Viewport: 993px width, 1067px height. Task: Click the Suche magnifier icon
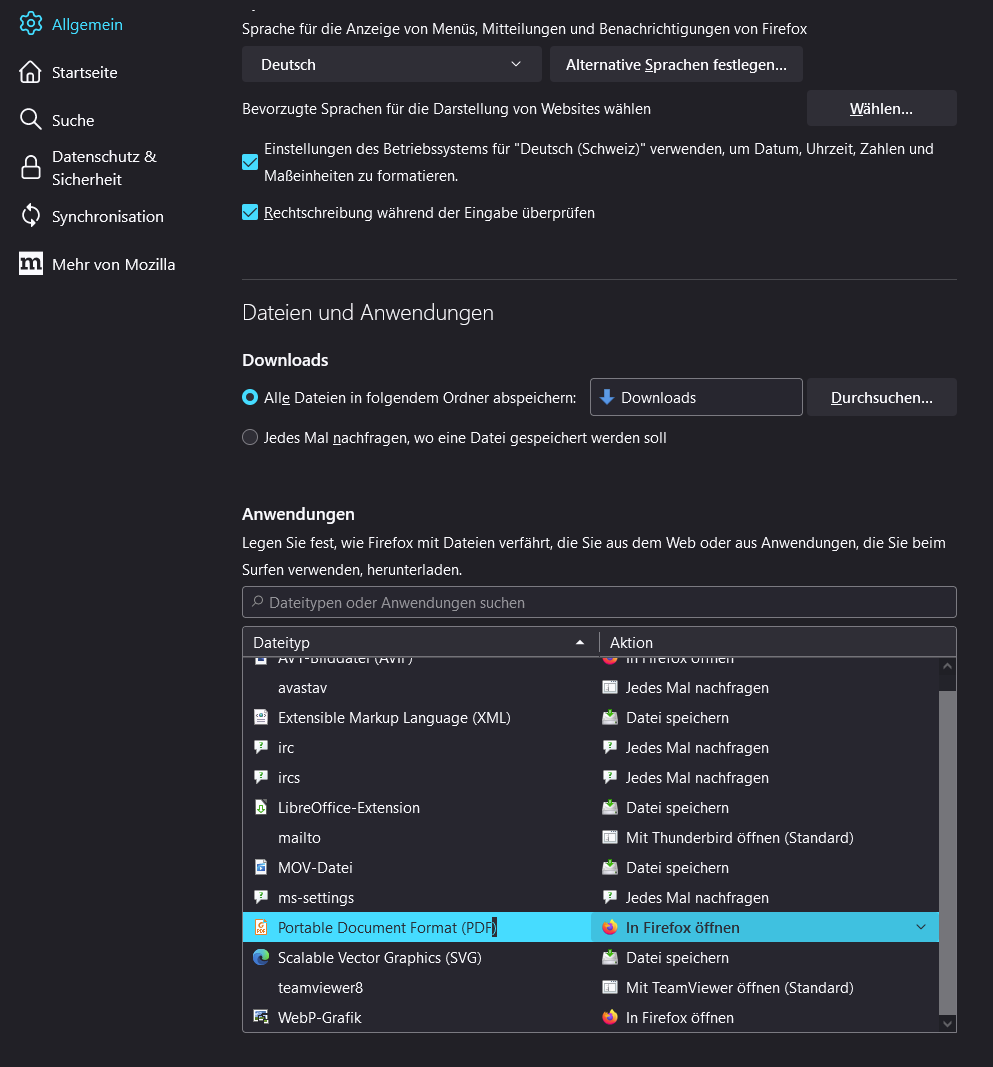31,120
